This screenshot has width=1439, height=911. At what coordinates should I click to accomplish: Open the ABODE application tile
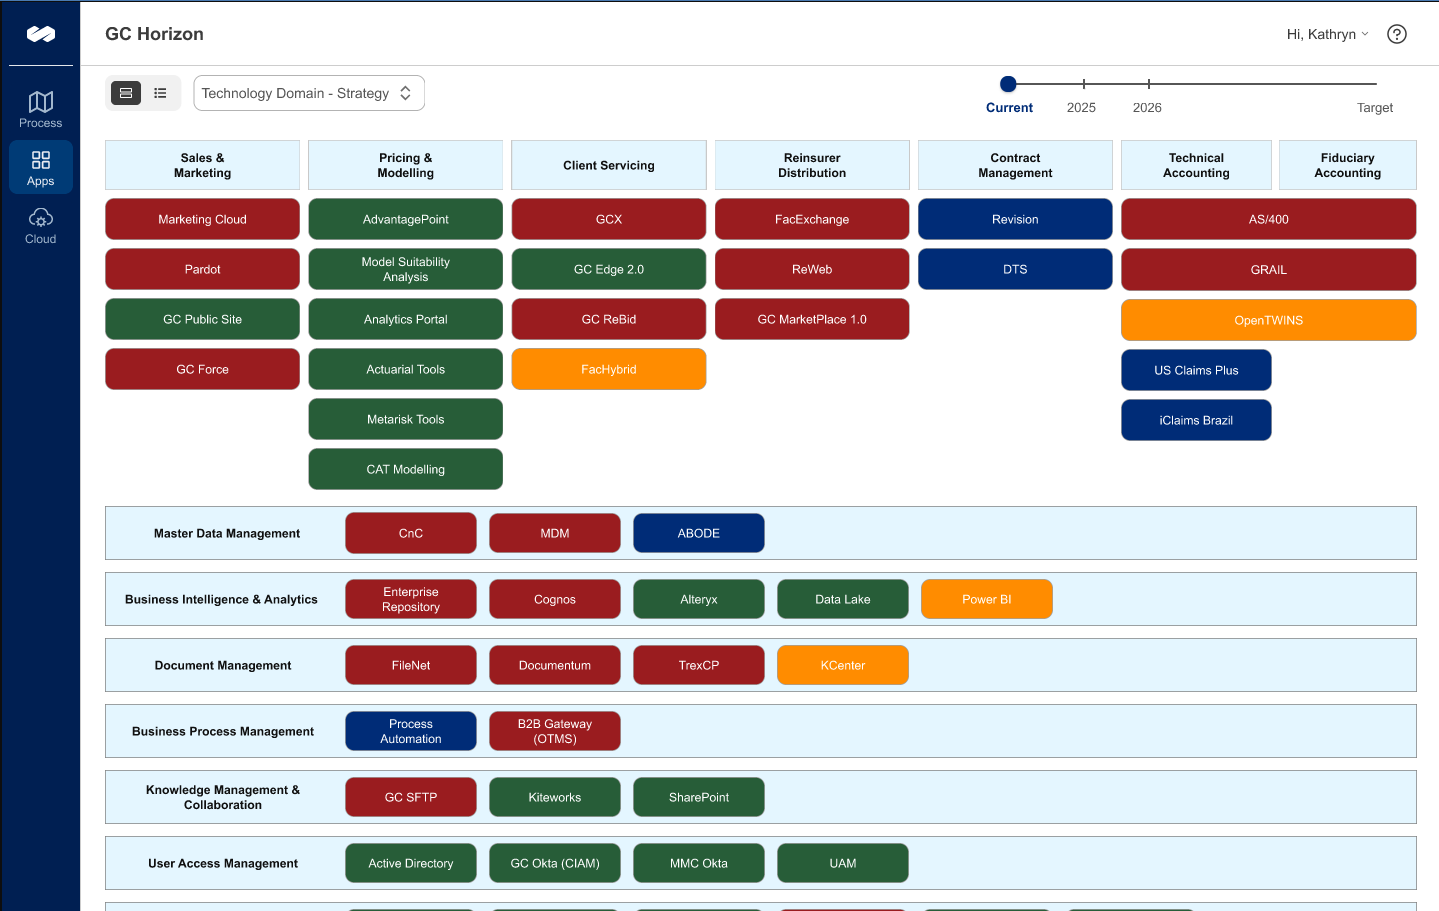coord(698,533)
